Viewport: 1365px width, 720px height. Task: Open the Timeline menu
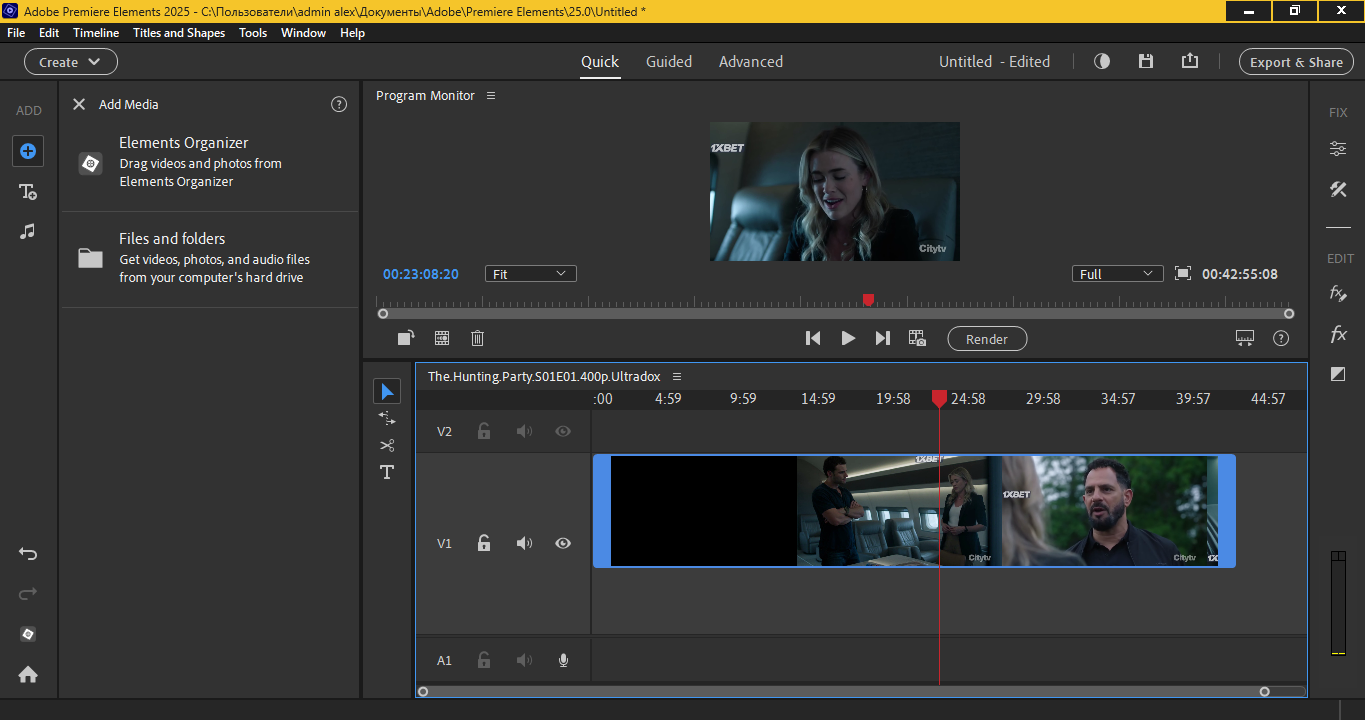pos(96,33)
